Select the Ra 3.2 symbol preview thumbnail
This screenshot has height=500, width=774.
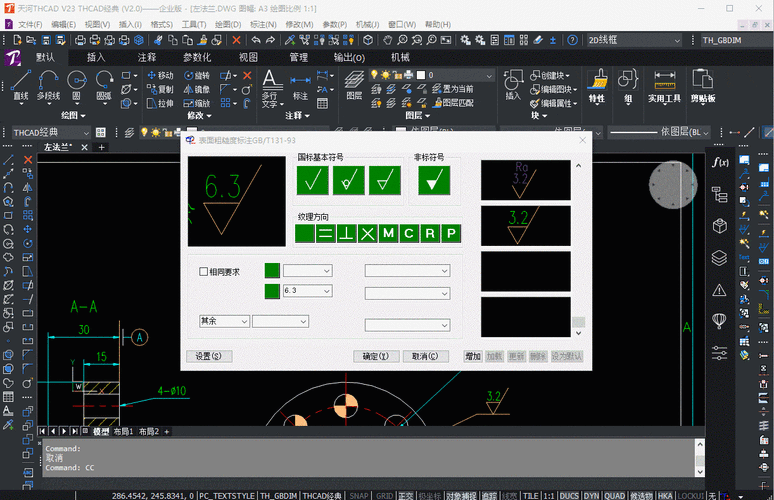coord(525,179)
